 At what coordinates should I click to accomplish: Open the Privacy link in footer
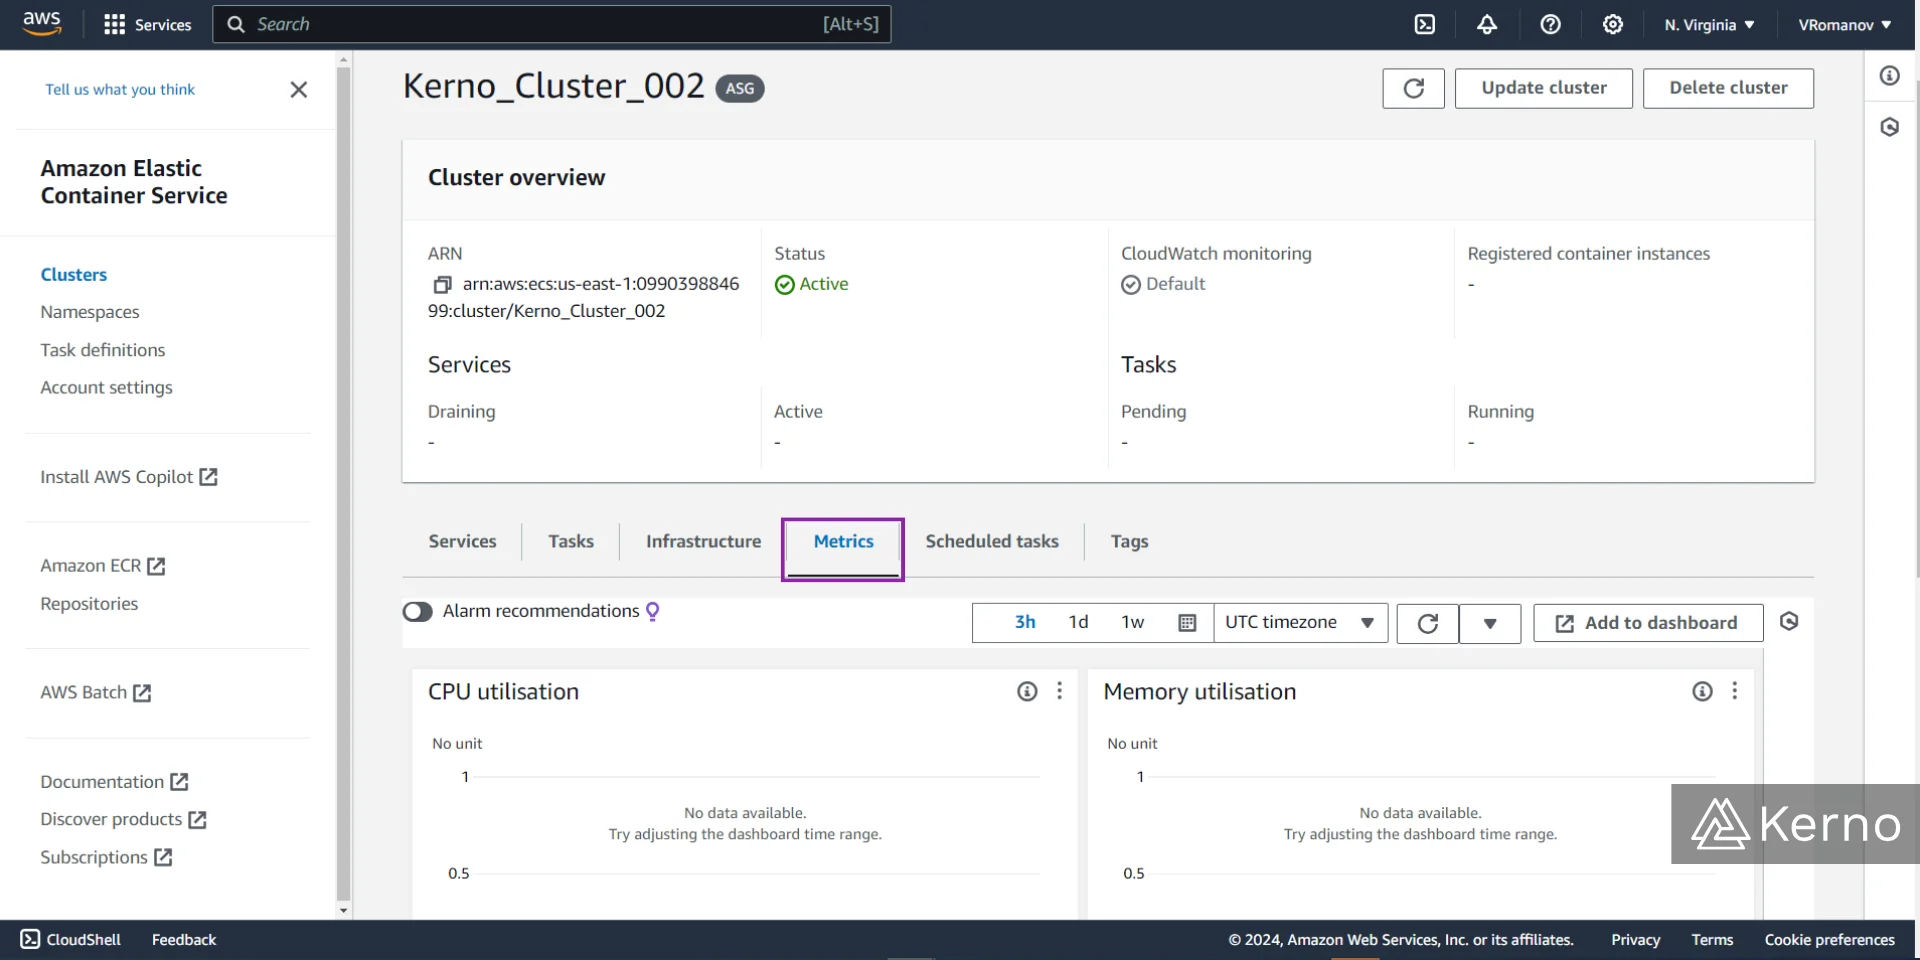point(1635,939)
